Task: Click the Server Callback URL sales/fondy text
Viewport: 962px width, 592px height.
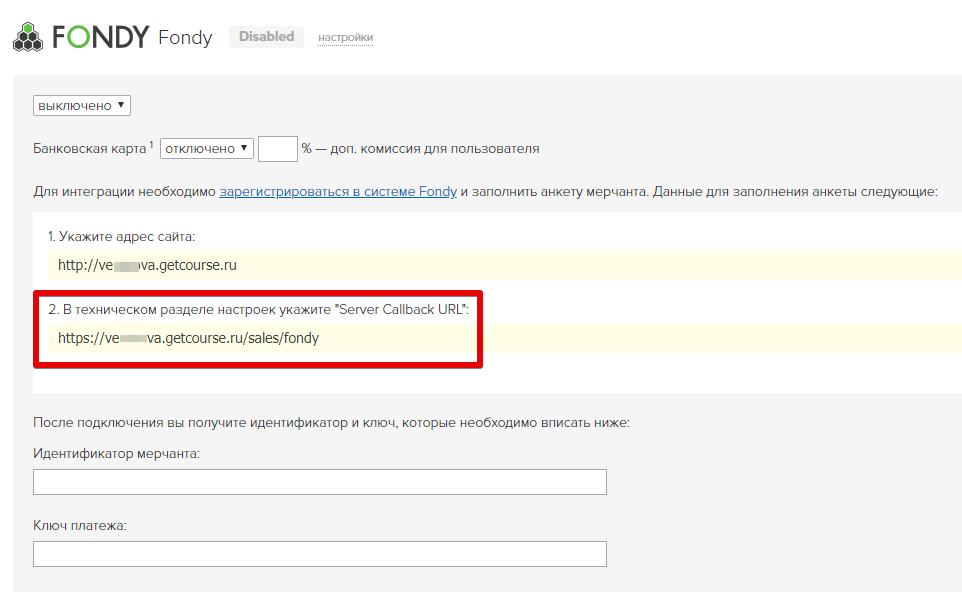Action: tap(188, 338)
